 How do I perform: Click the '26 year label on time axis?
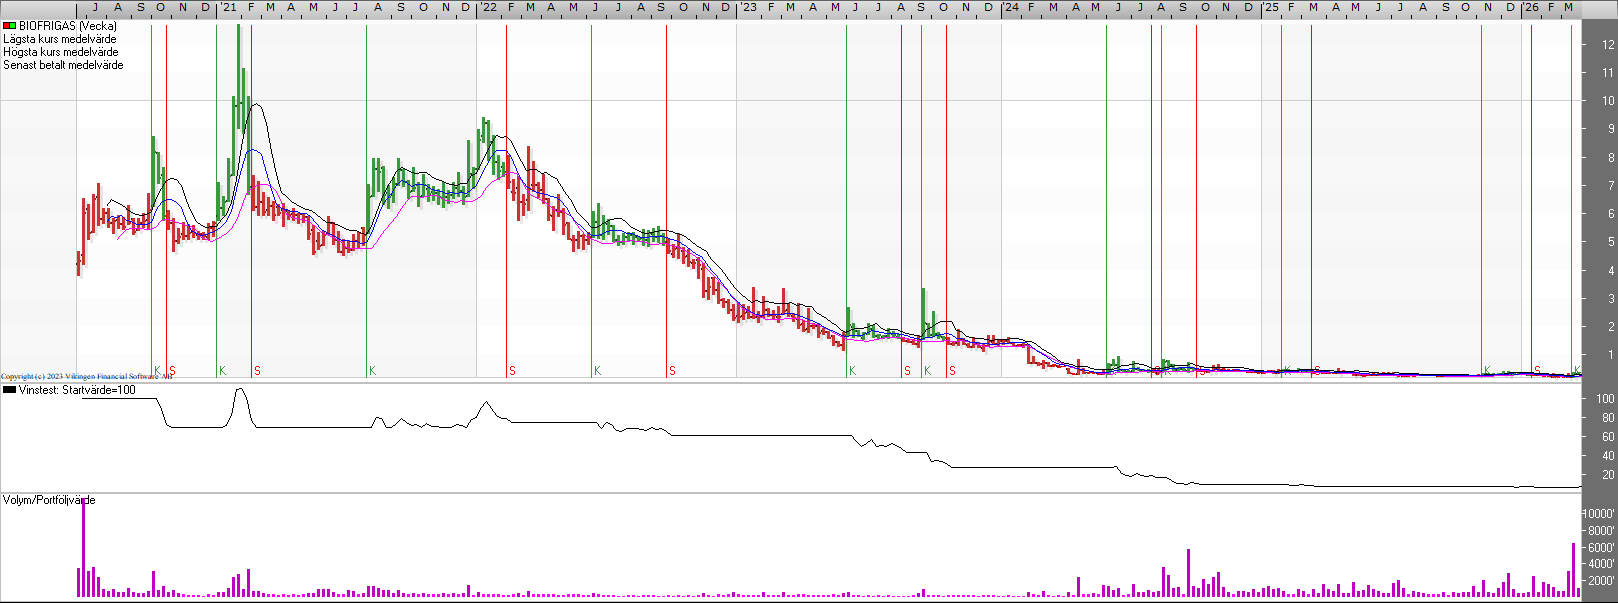tap(1532, 8)
